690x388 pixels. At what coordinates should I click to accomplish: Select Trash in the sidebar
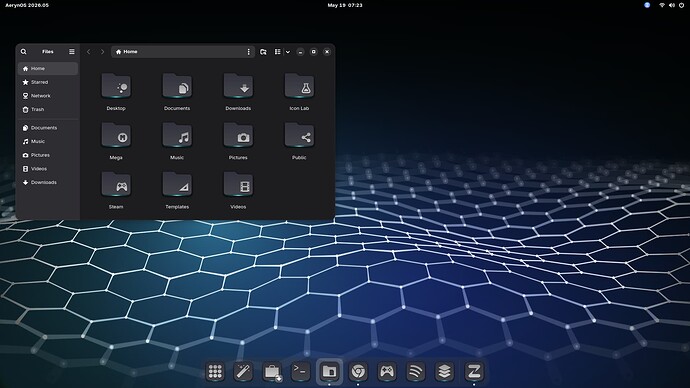pyautogui.click(x=48, y=110)
